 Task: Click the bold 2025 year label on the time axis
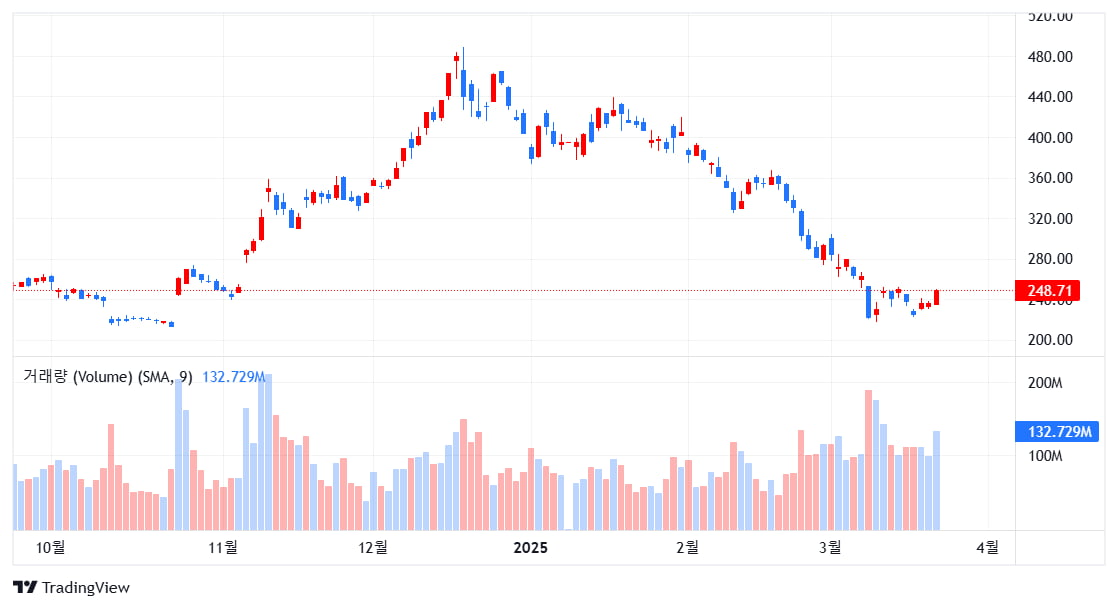[530, 547]
